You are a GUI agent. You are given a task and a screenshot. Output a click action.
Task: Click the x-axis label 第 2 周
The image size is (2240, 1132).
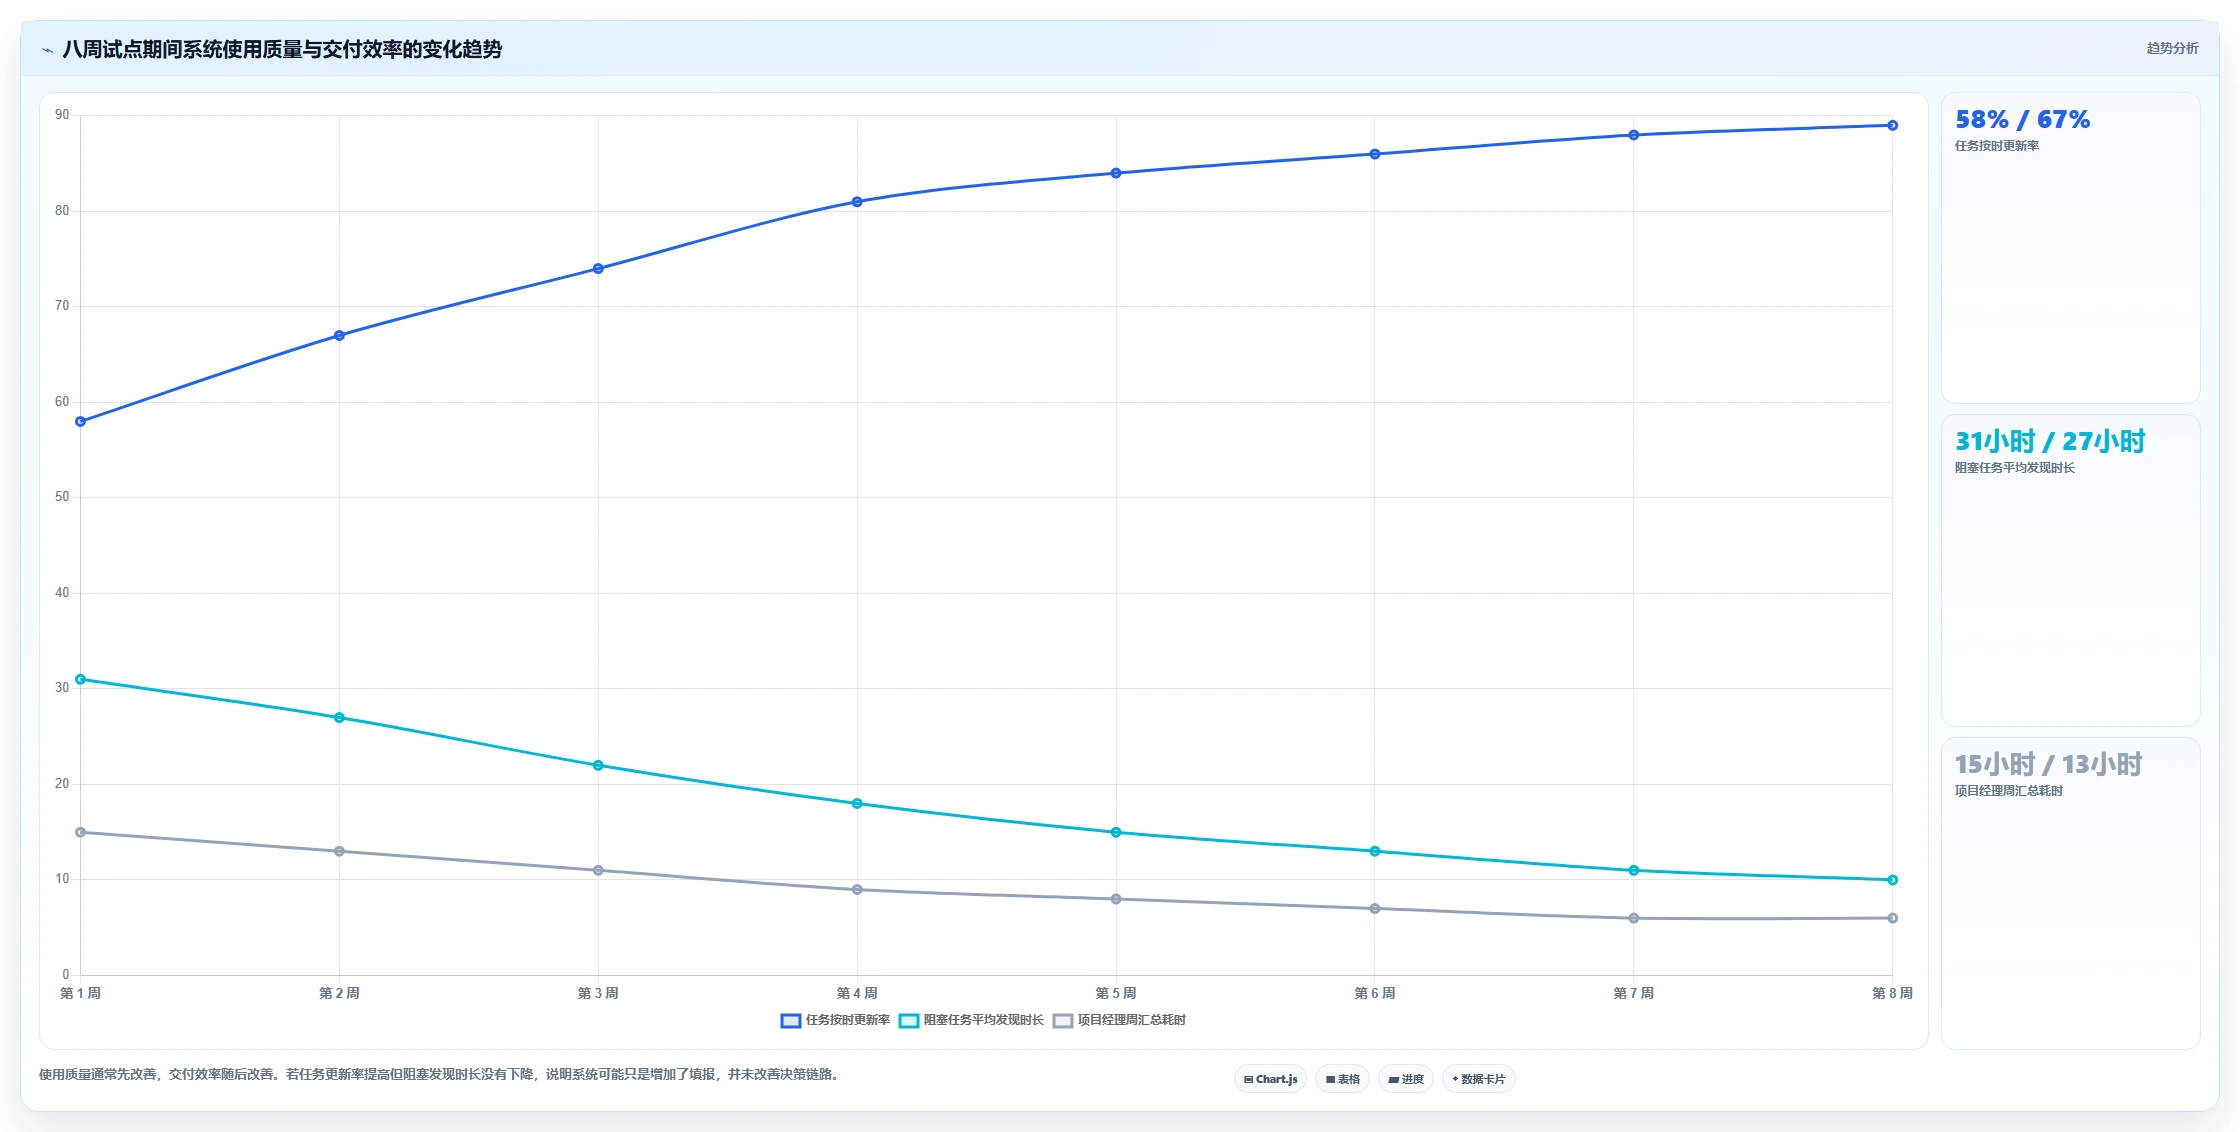(x=339, y=993)
